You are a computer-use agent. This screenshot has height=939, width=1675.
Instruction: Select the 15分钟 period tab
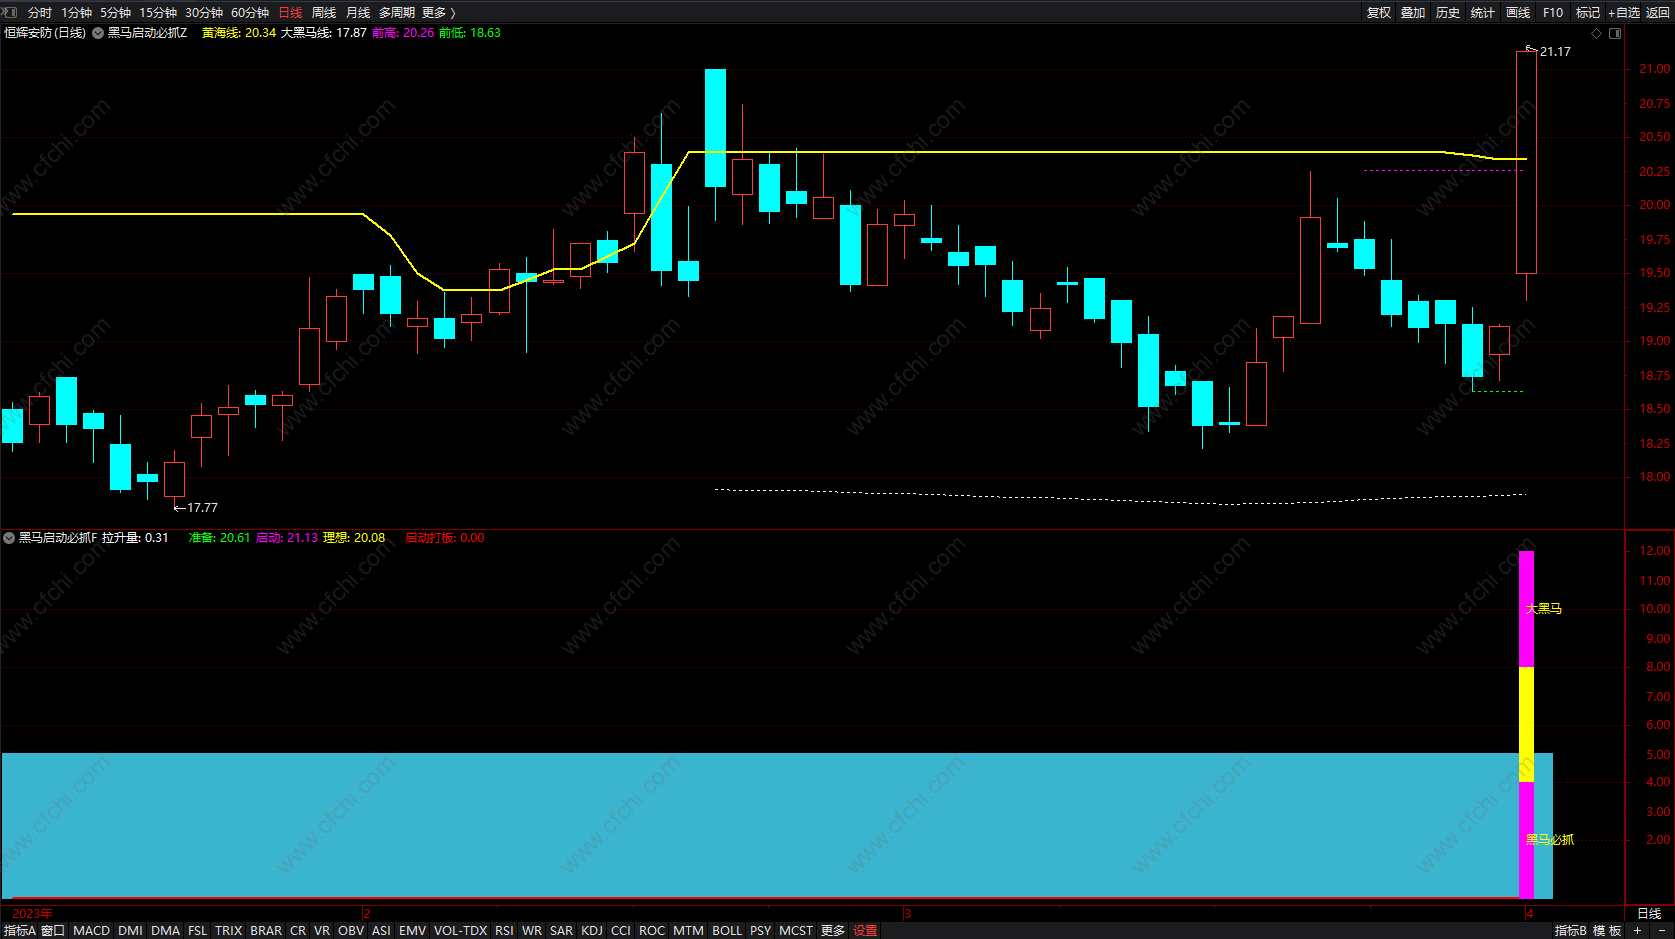[x=158, y=12]
